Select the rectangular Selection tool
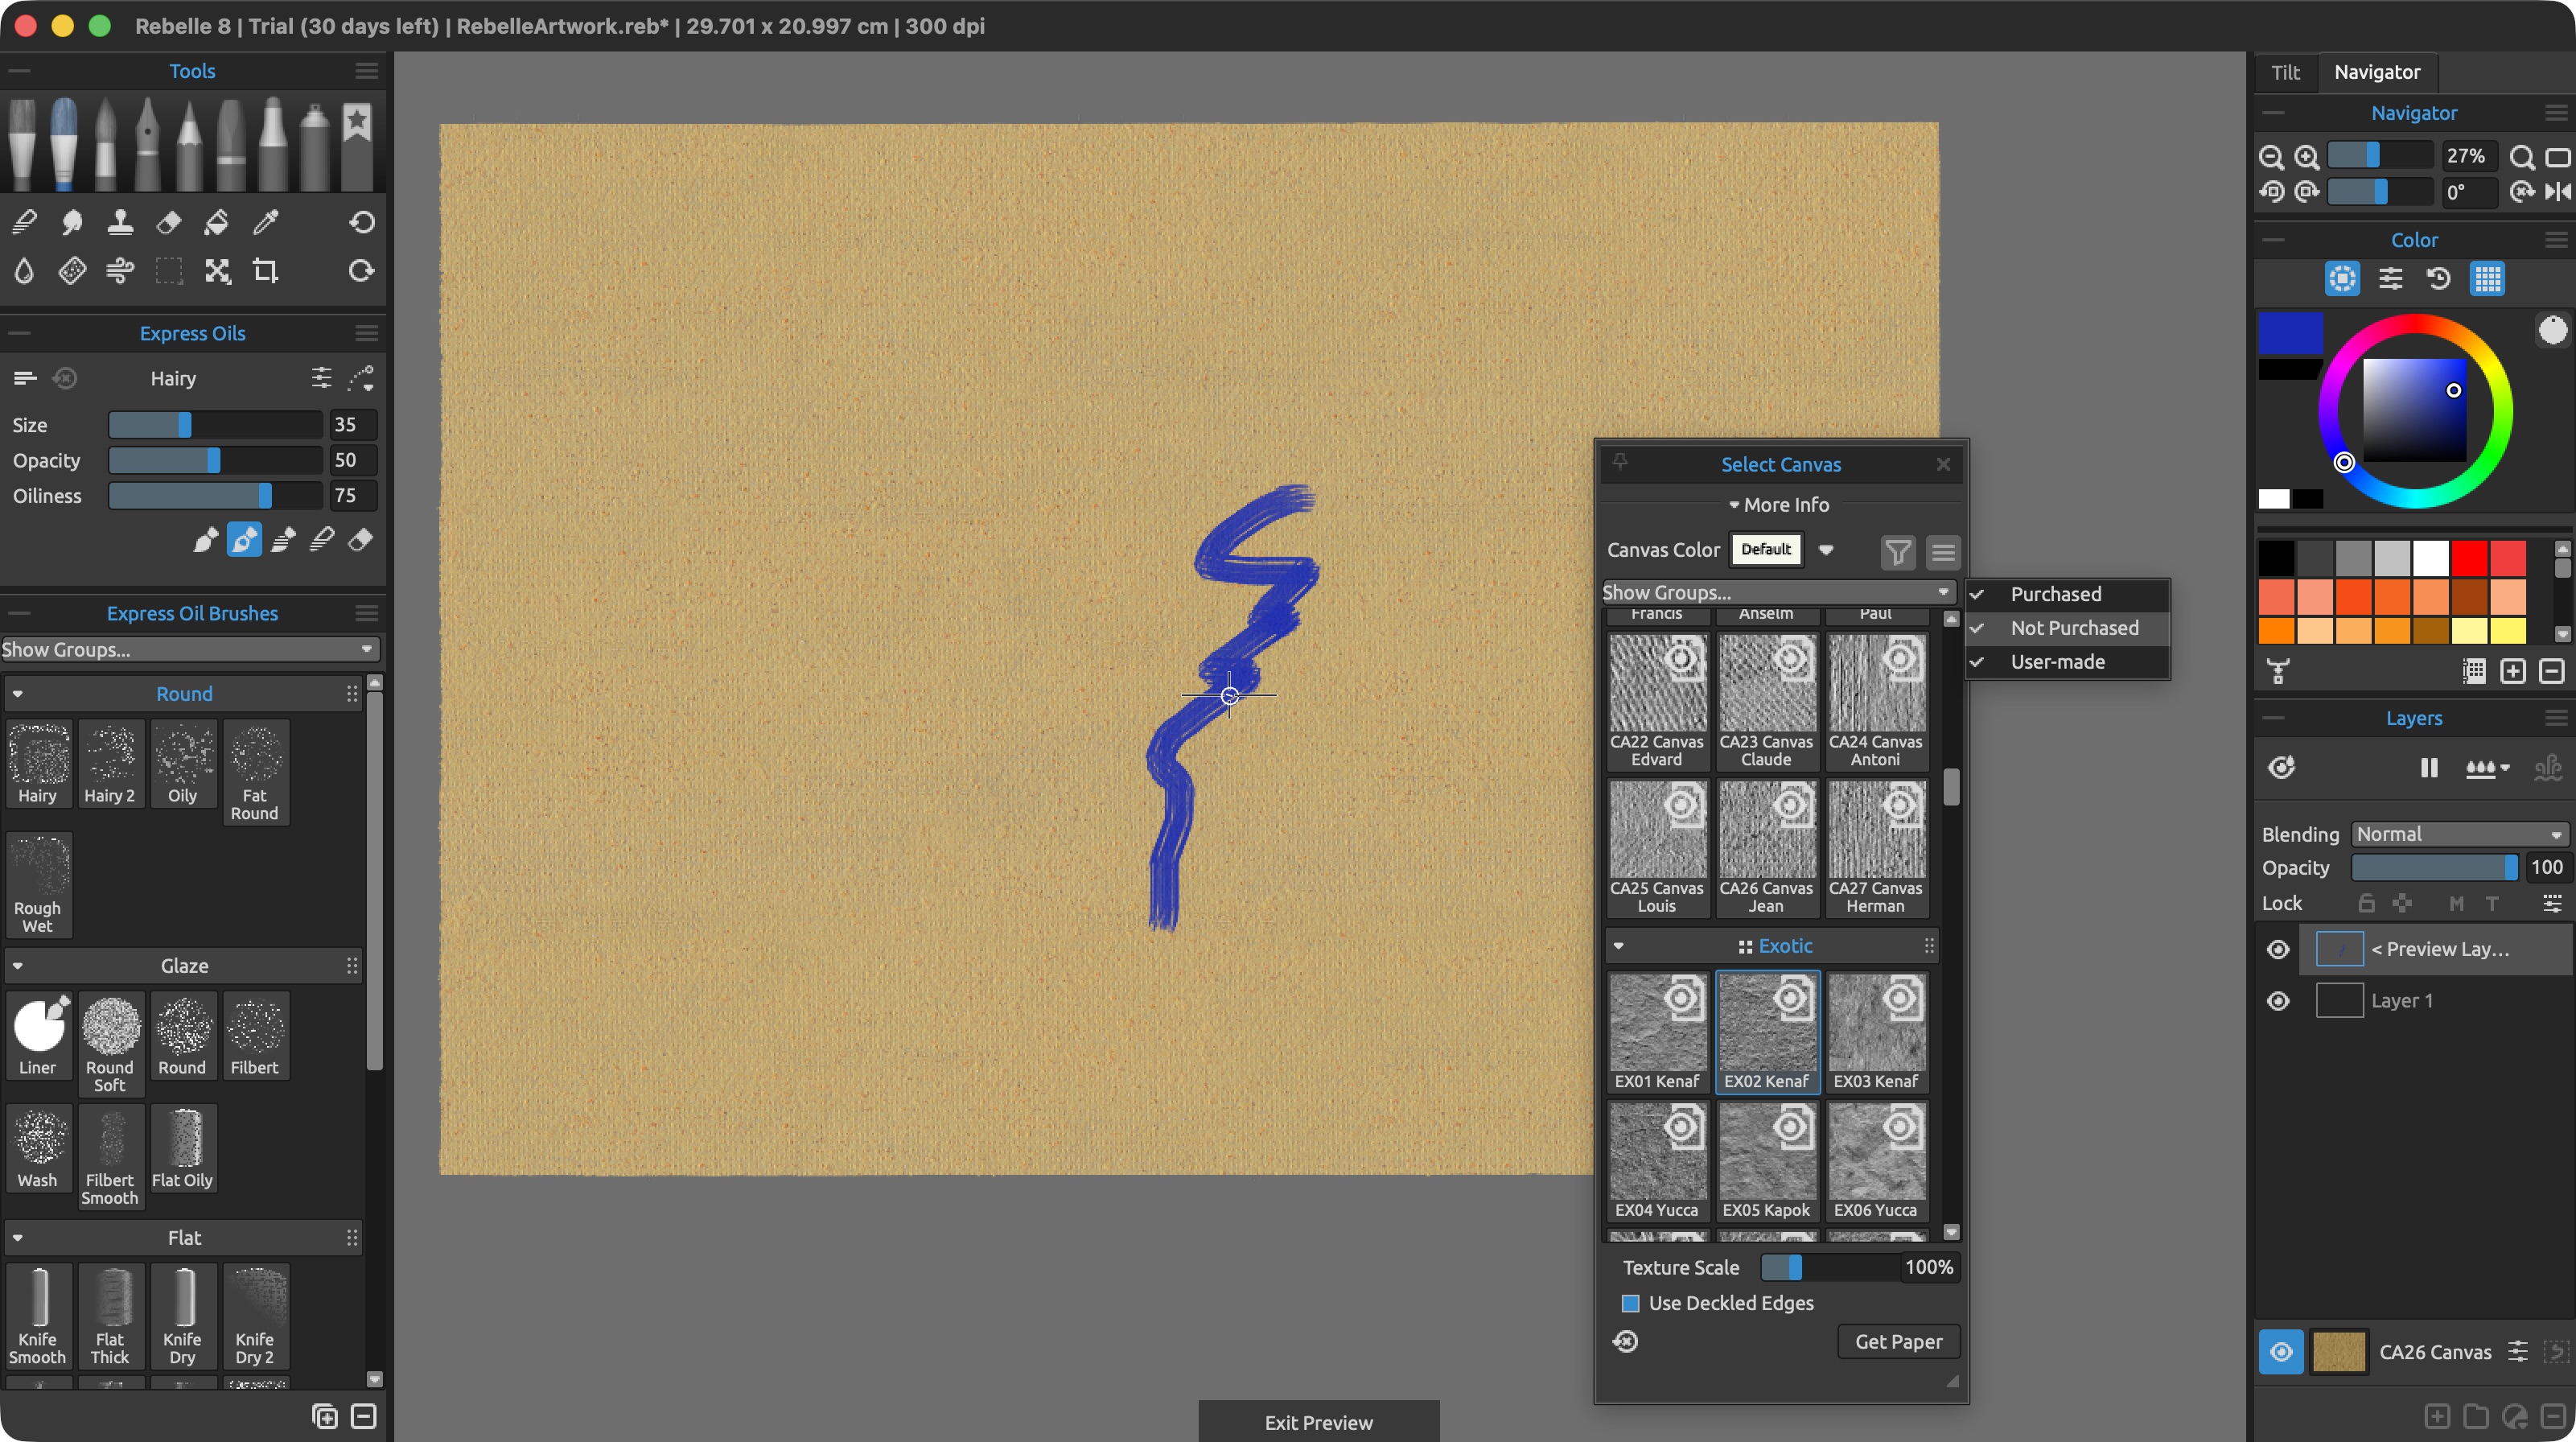2576x1442 pixels. (x=169, y=271)
